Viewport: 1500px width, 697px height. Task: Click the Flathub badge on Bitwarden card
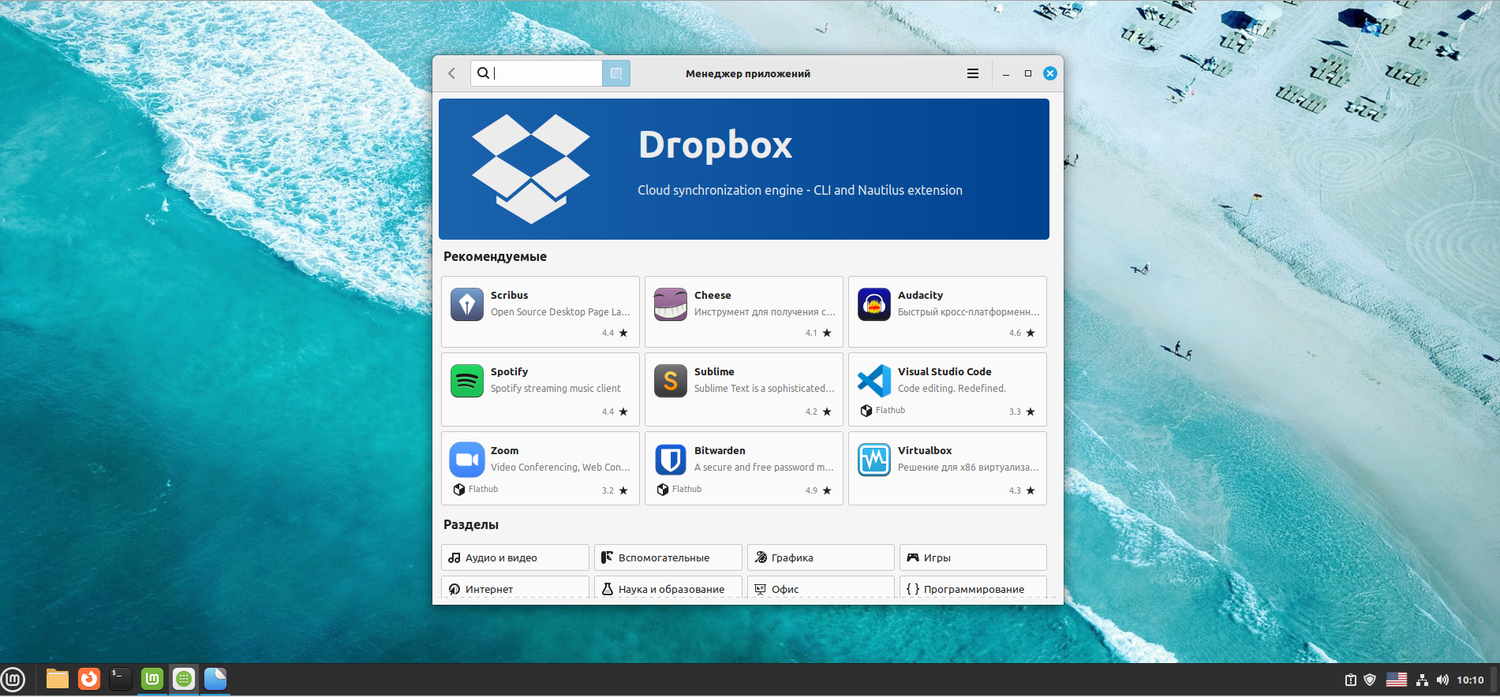tap(679, 489)
